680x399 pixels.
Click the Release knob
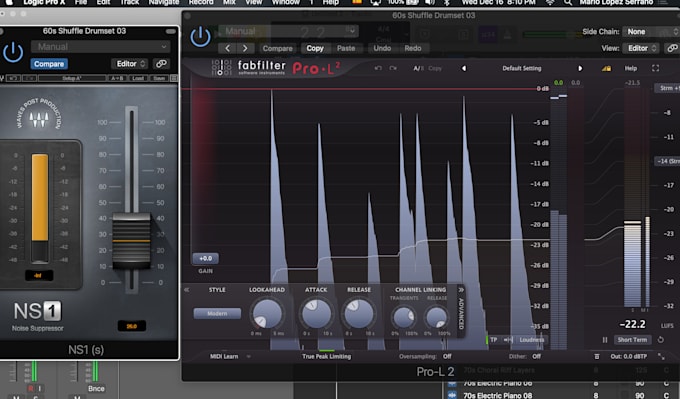(359, 314)
